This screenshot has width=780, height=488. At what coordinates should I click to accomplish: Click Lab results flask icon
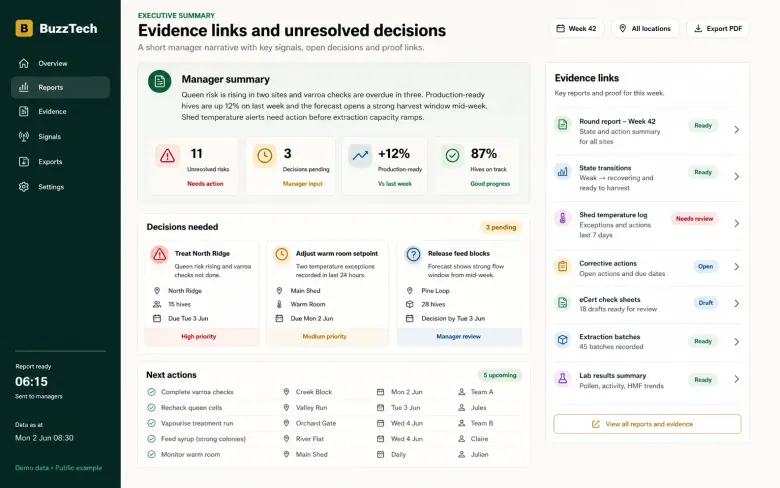(x=563, y=379)
